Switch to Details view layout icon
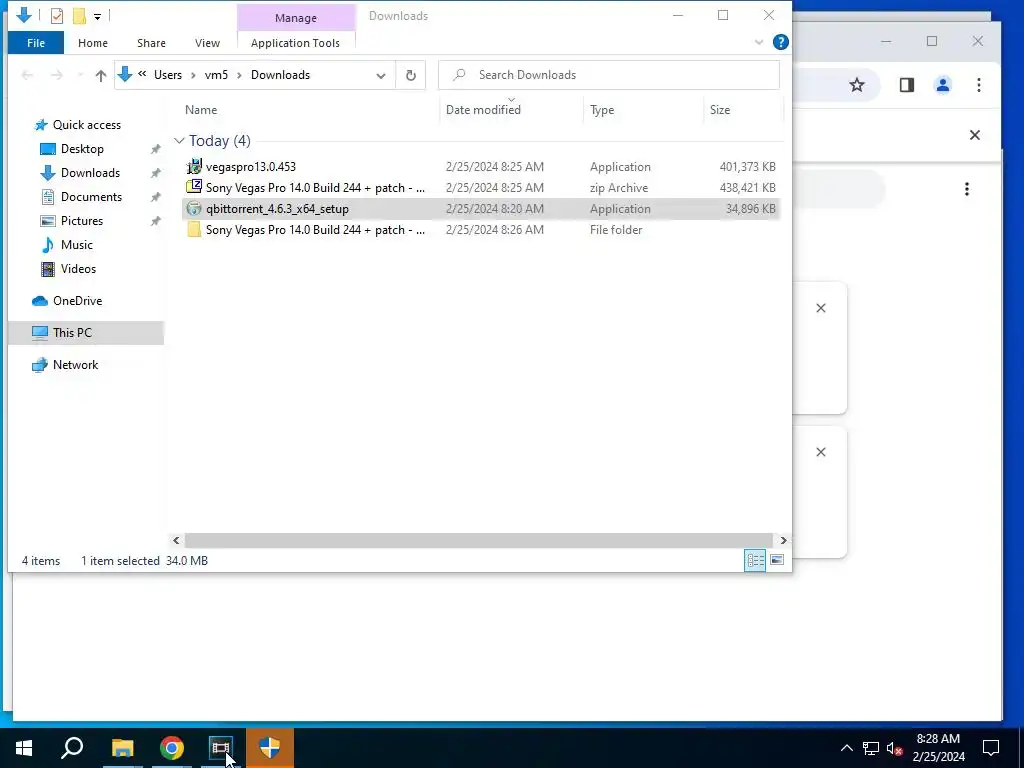The width and height of the screenshot is (1024, 768). (755, 560)
